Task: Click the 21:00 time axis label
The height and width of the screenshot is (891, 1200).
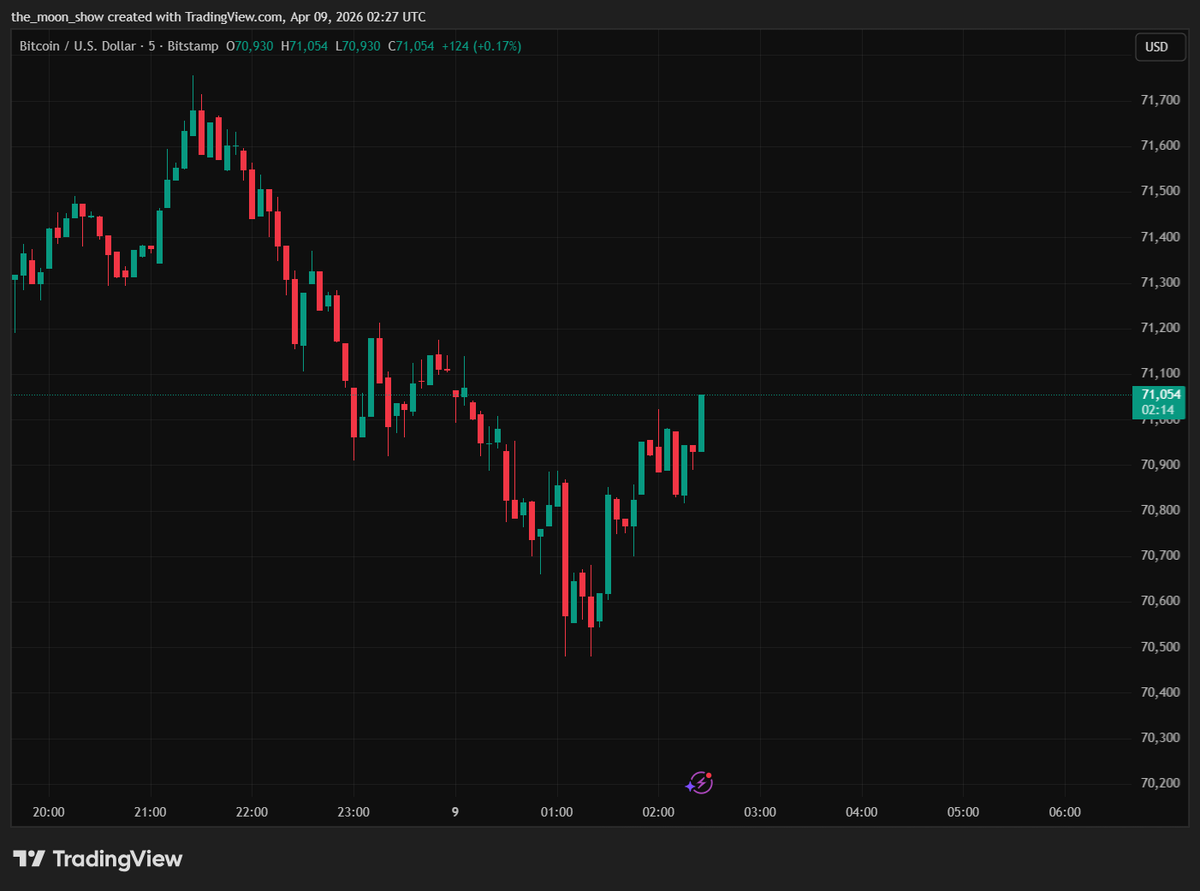Action: coord(150,812)
